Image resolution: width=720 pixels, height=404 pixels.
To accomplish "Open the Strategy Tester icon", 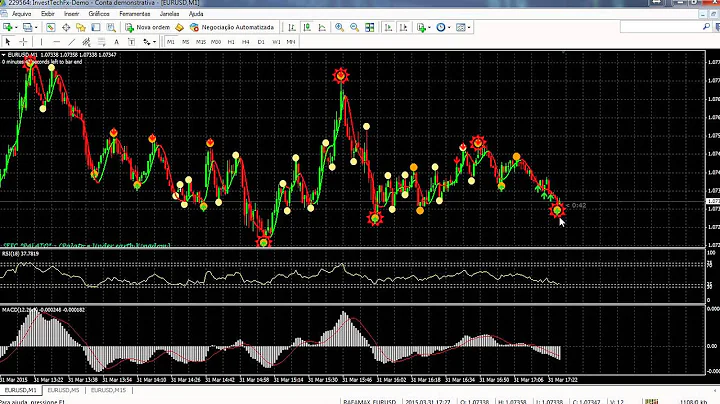I will tap(111, 28).
